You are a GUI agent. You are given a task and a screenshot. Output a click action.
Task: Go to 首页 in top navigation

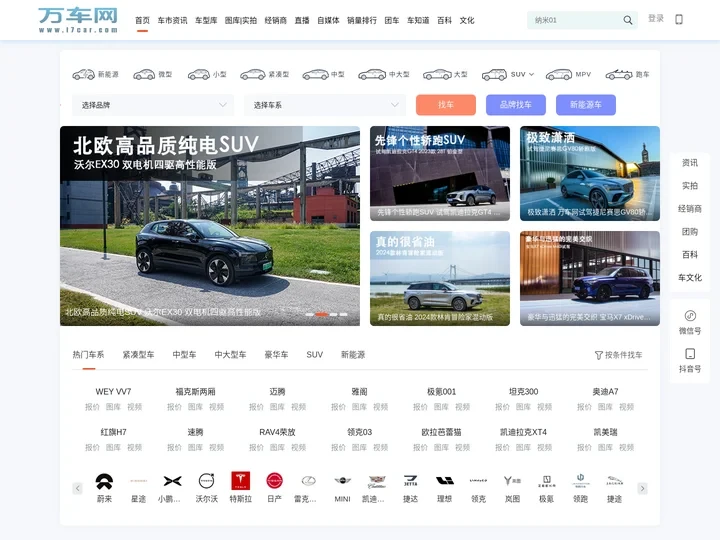(x=142, y=20)
